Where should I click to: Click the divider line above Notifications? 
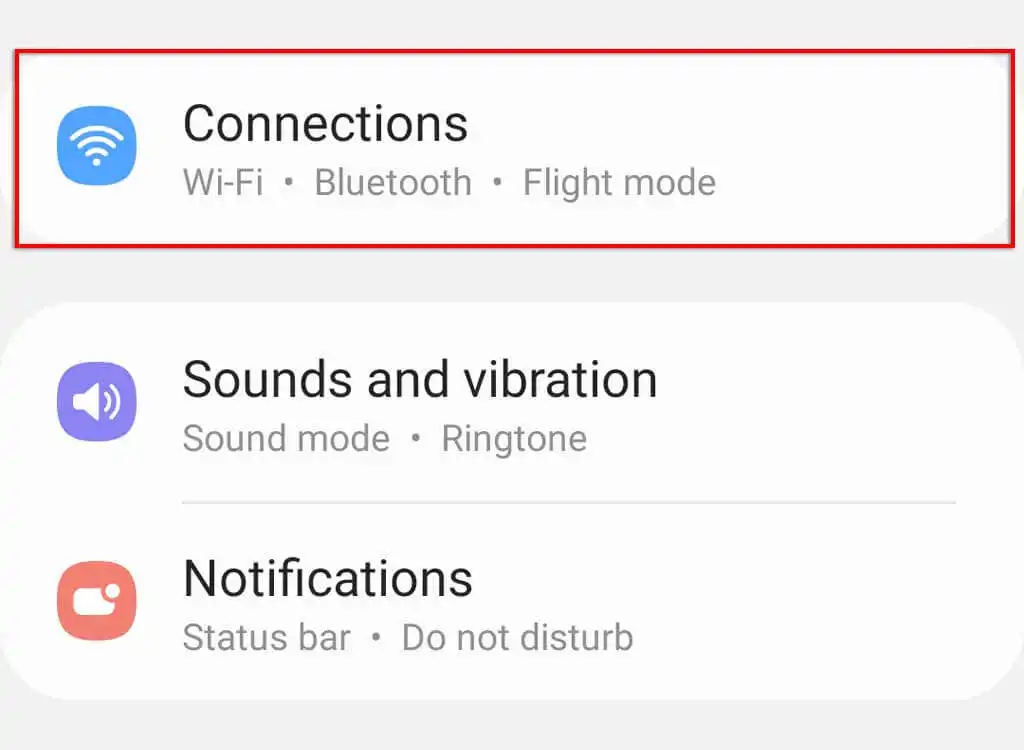[x=569, y=502]
